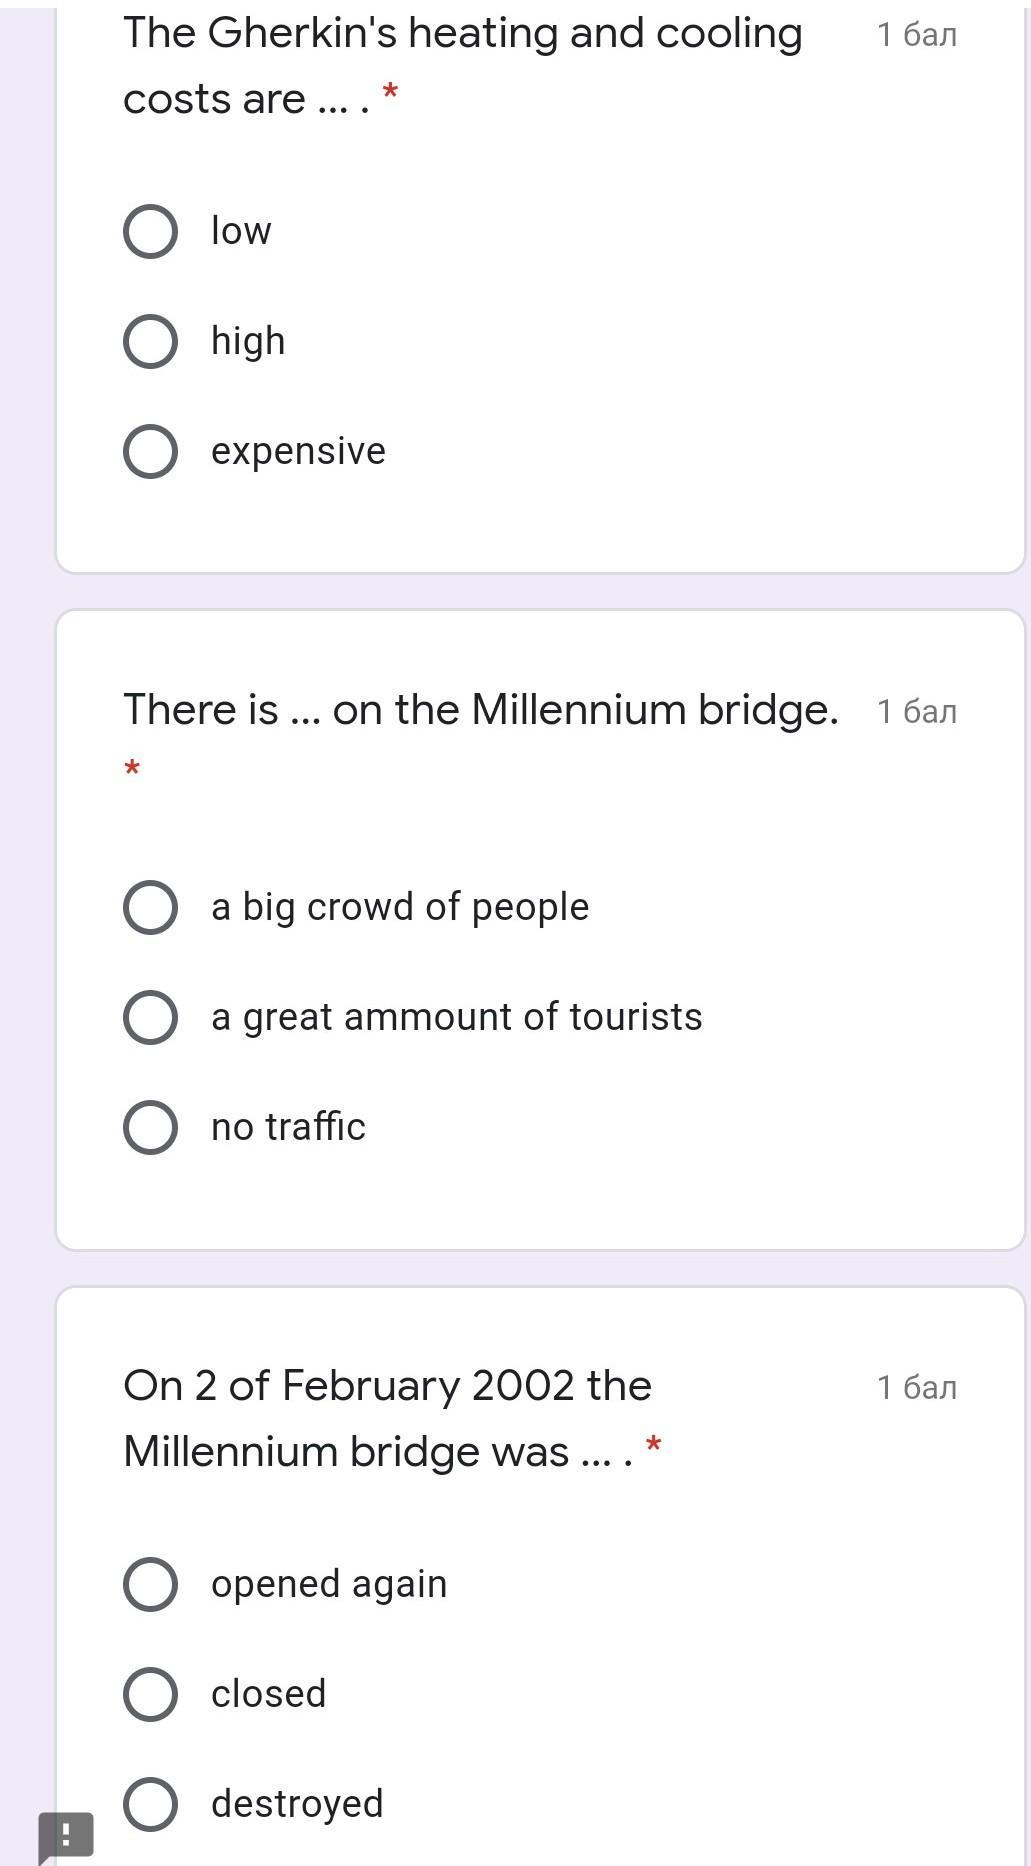
Task: Choose 'closed' for the Millennium bridge
Action: click(151, 1694)
